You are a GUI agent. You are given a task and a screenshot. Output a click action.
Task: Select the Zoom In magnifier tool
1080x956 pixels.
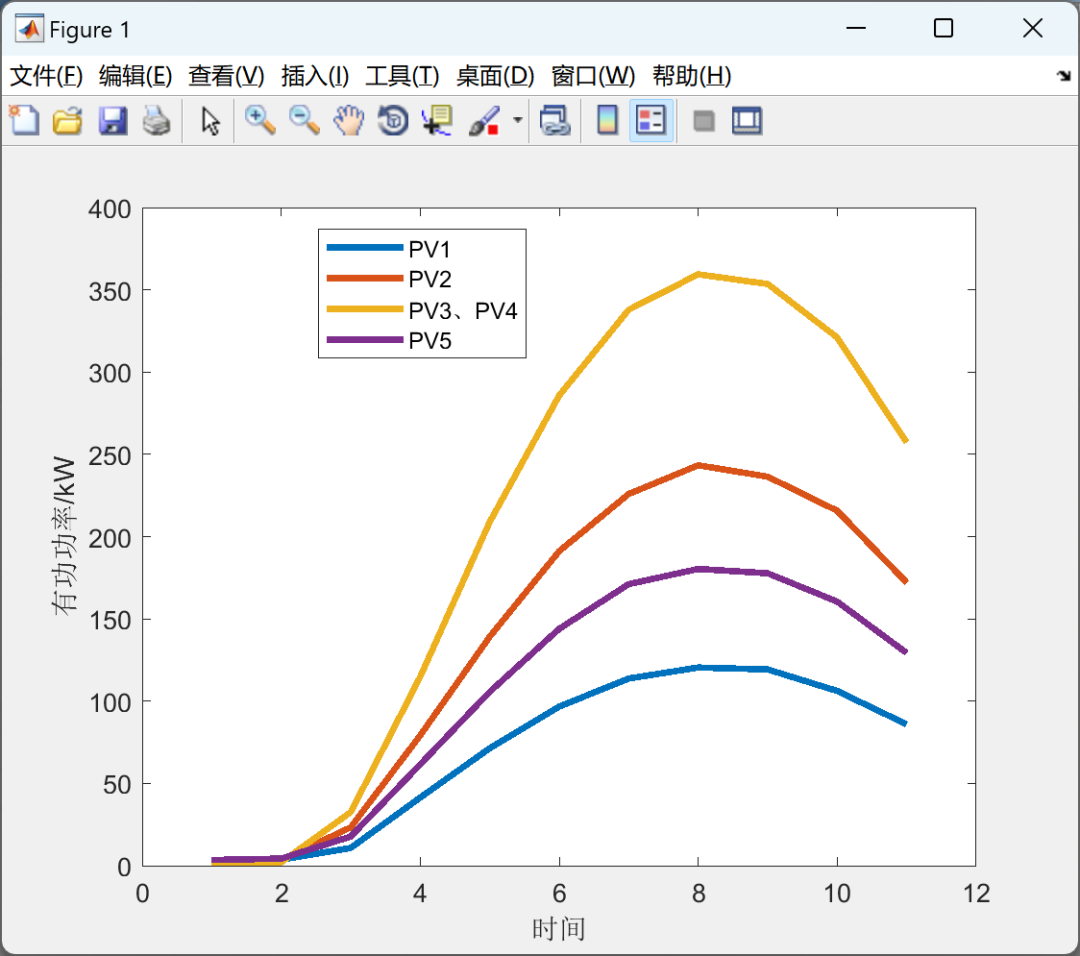[260, 121]
